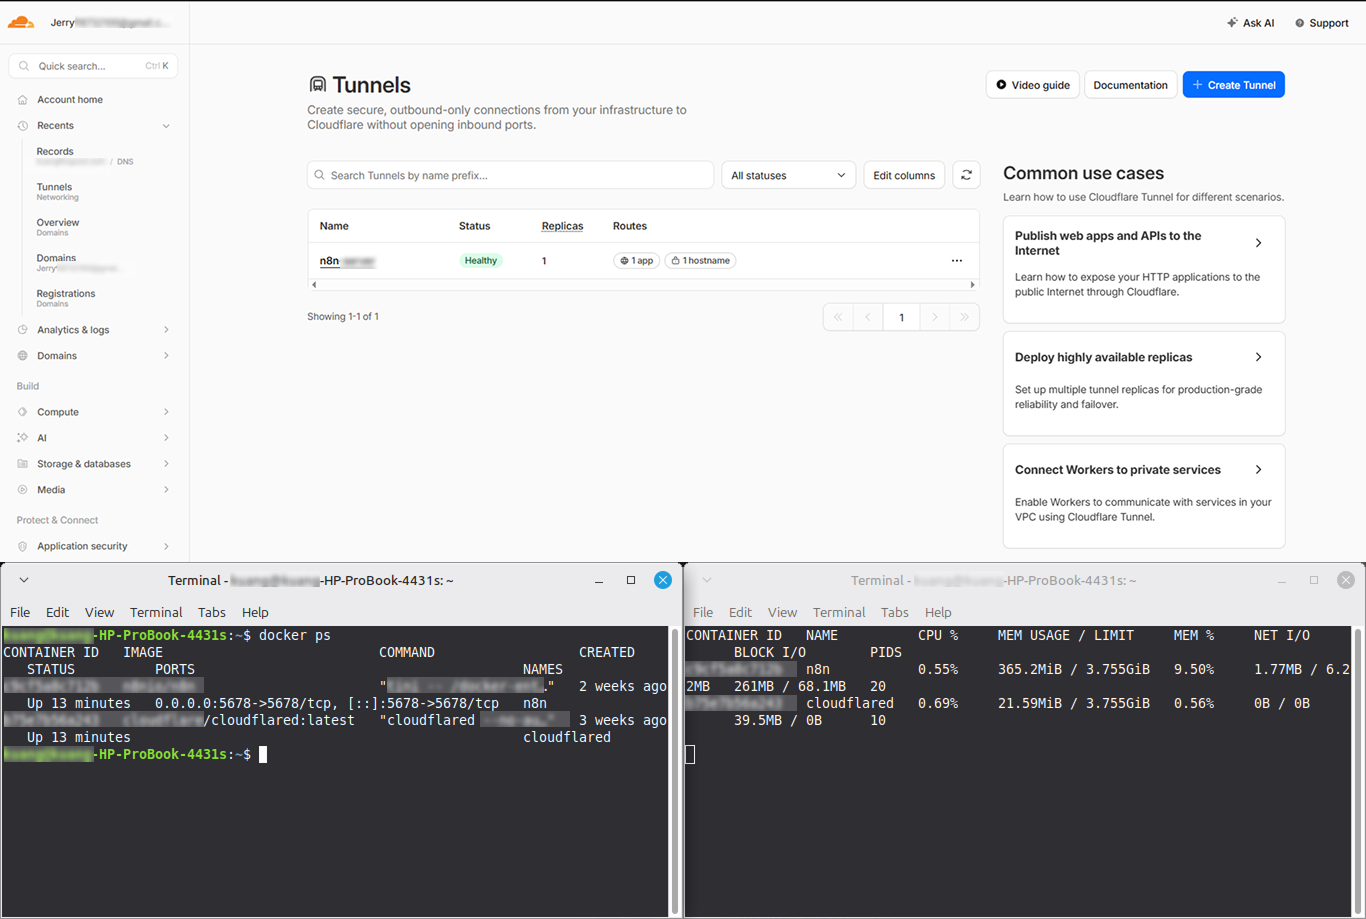This screenshot has width=1366, height=919.
Task: Click the Name column header
Action: tap(334, 226)
